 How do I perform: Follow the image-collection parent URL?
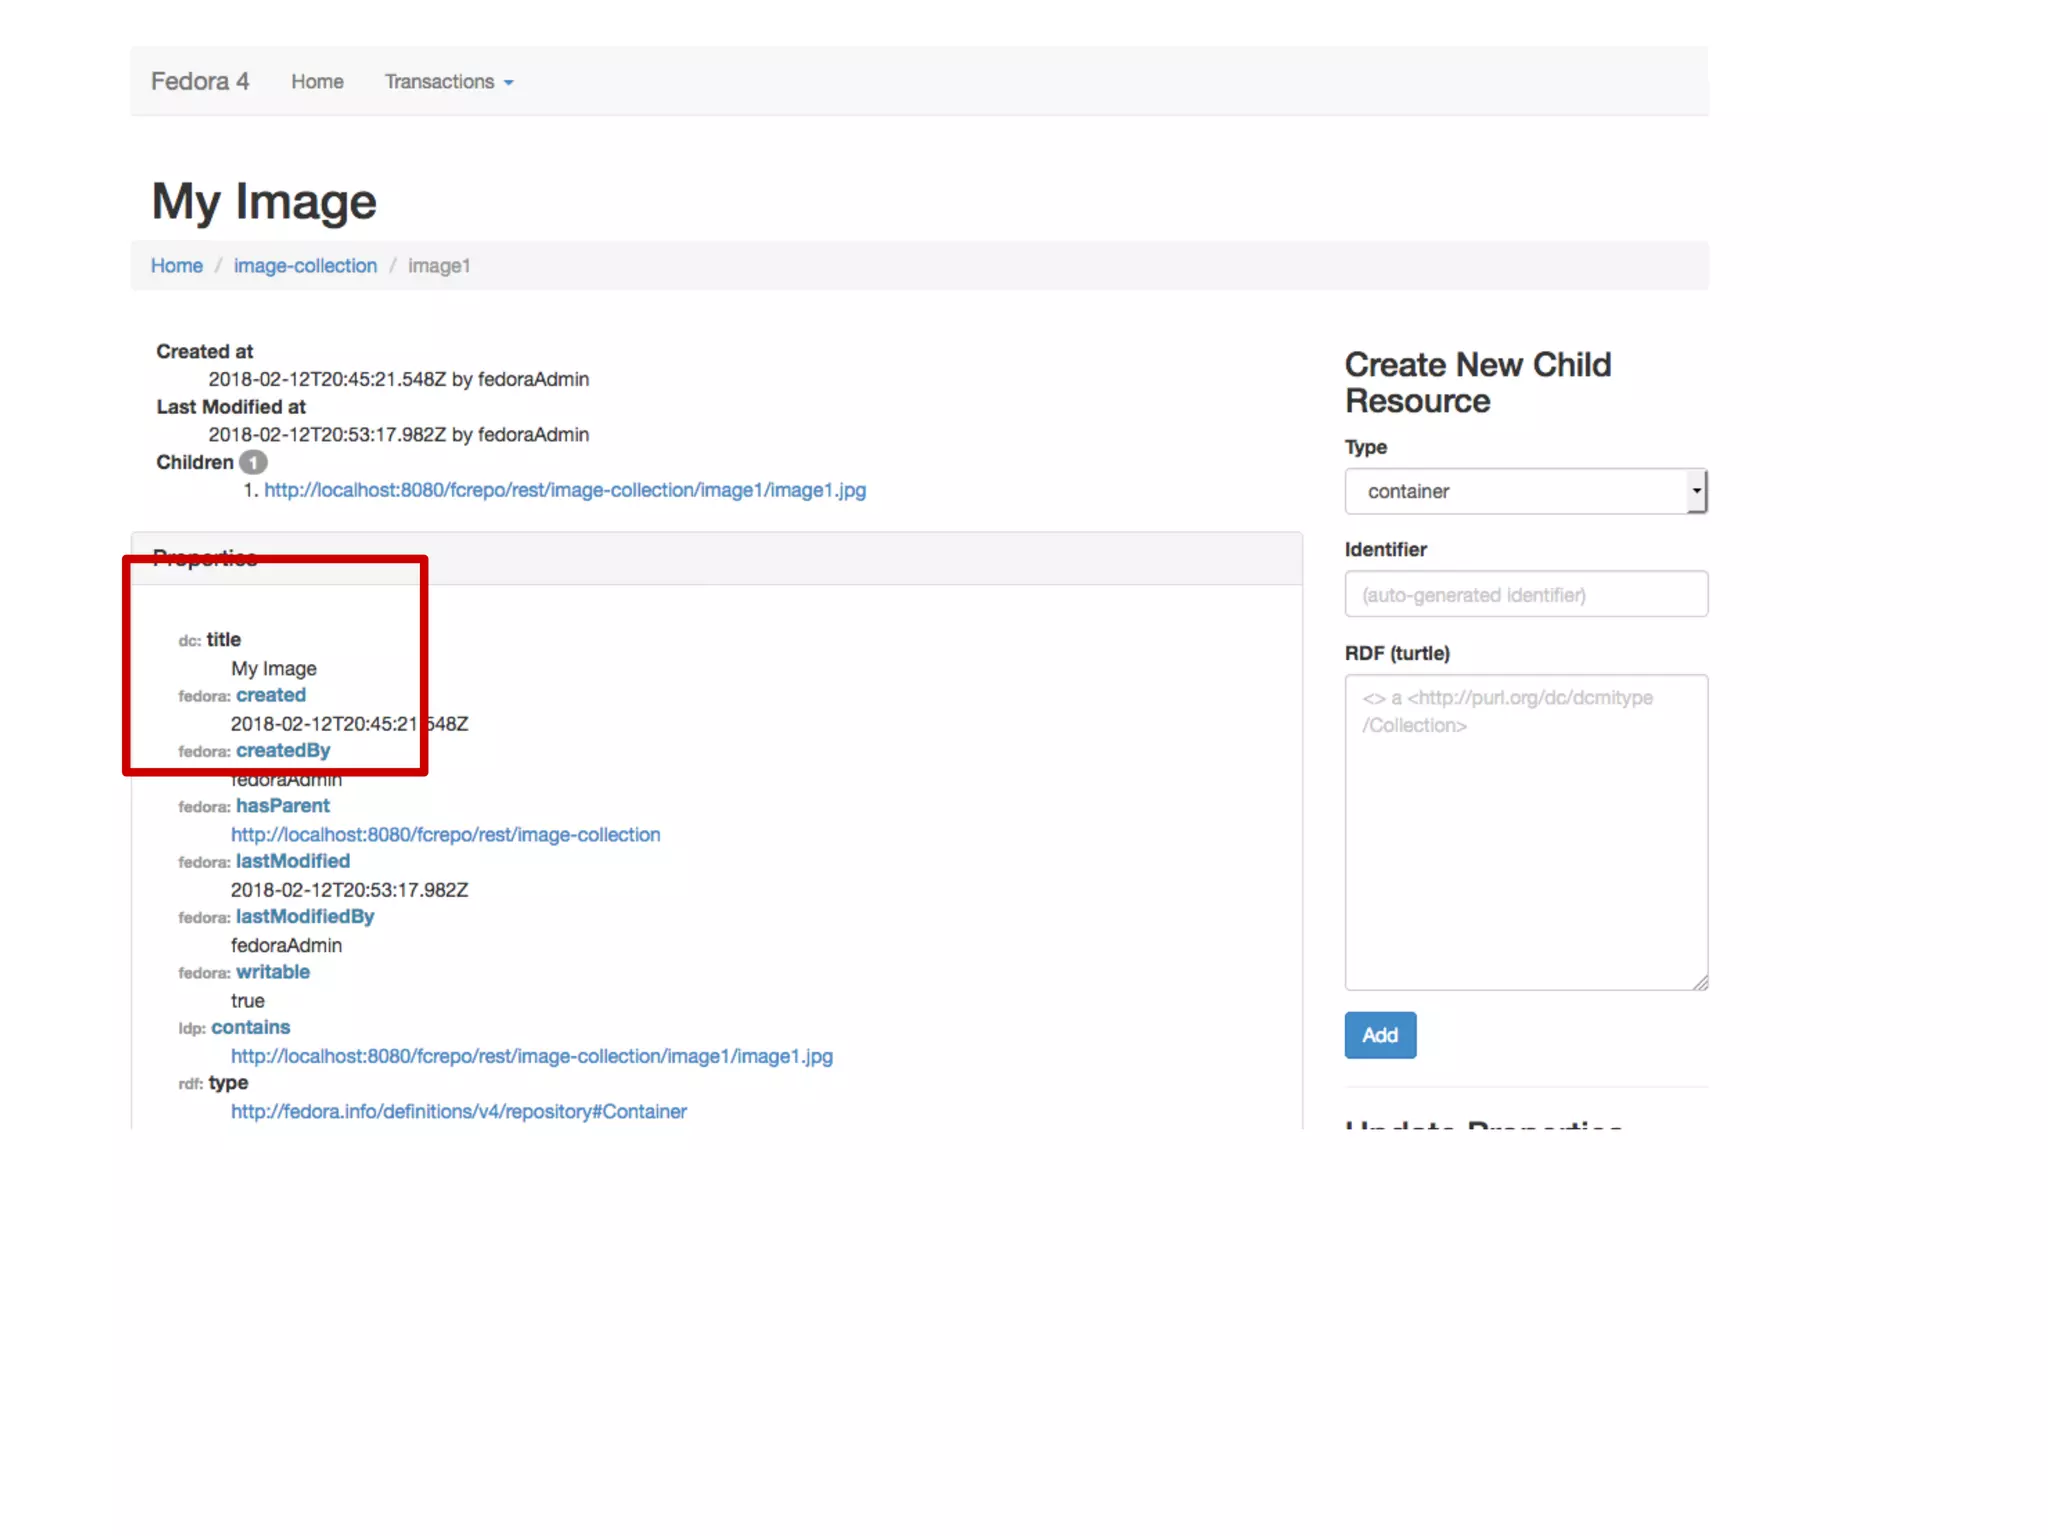pos(445,834)
